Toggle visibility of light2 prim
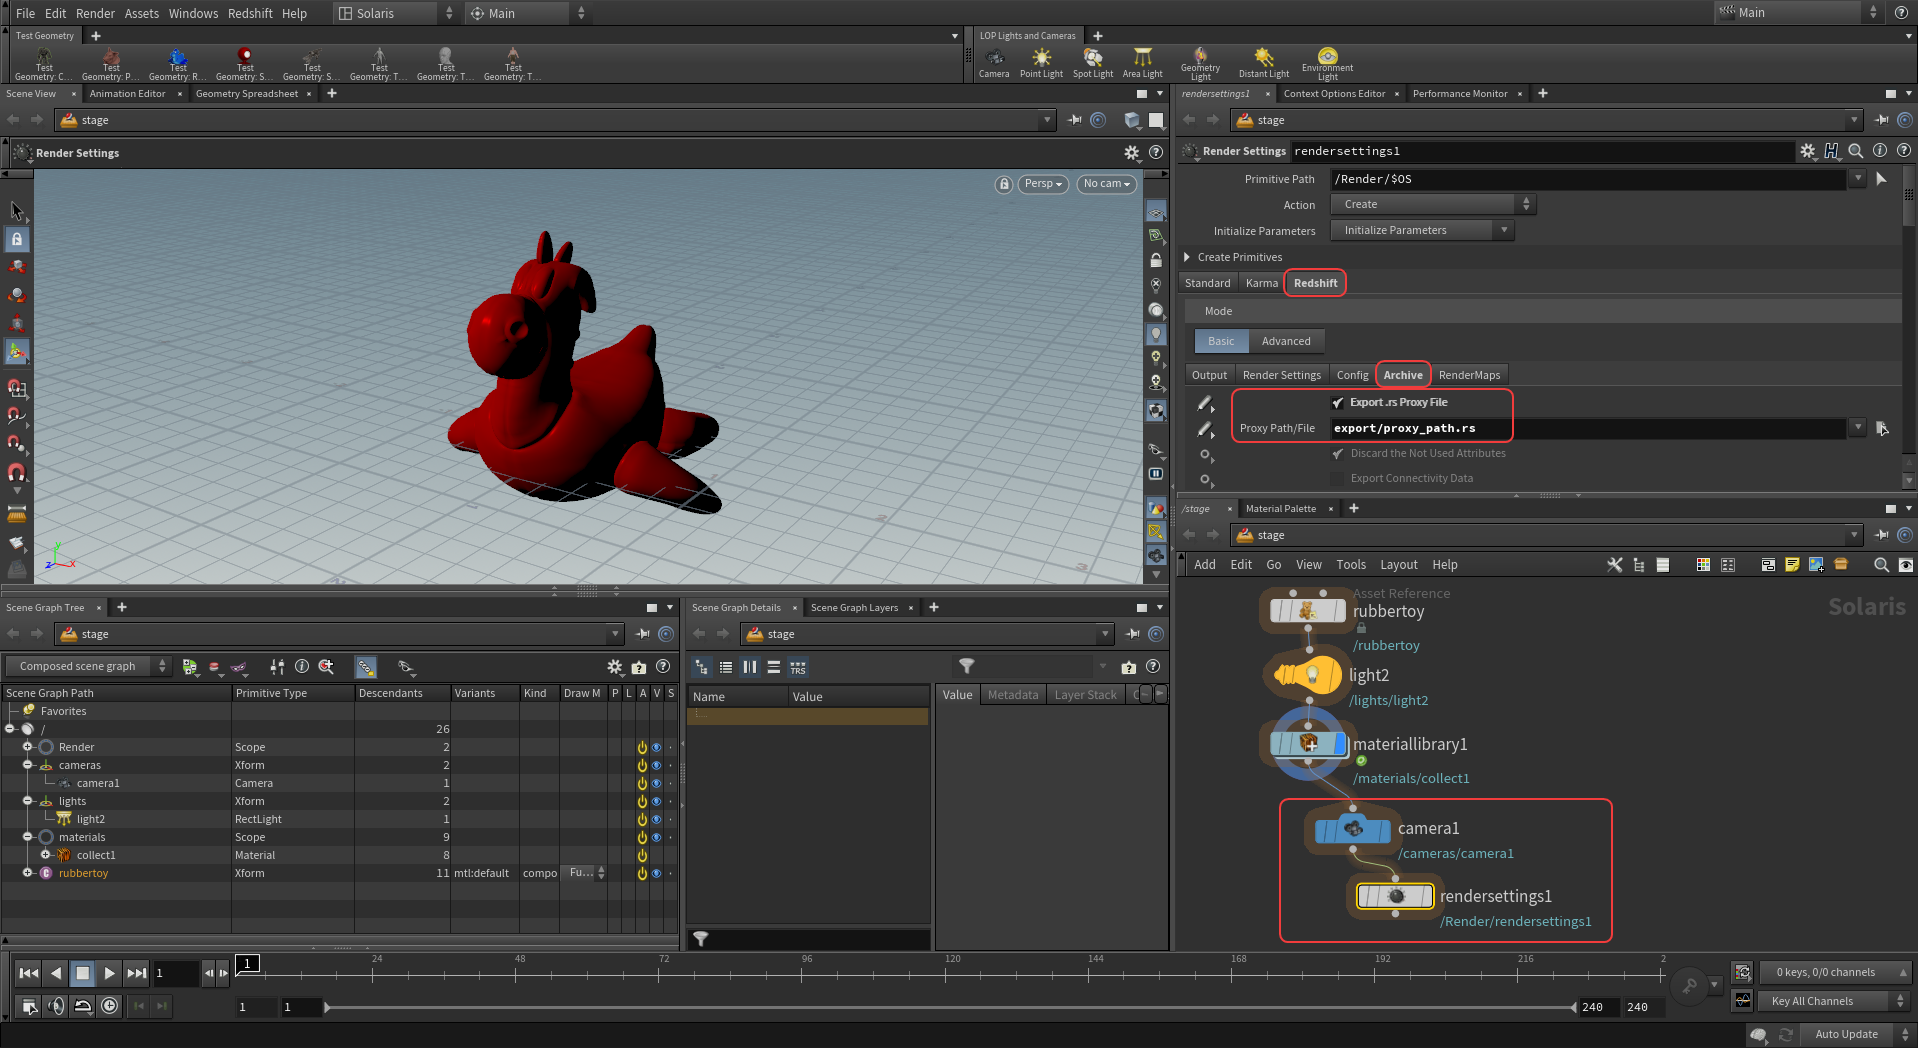The width and height of the screenshot is (1918, 1048). [x=656, y=820]
